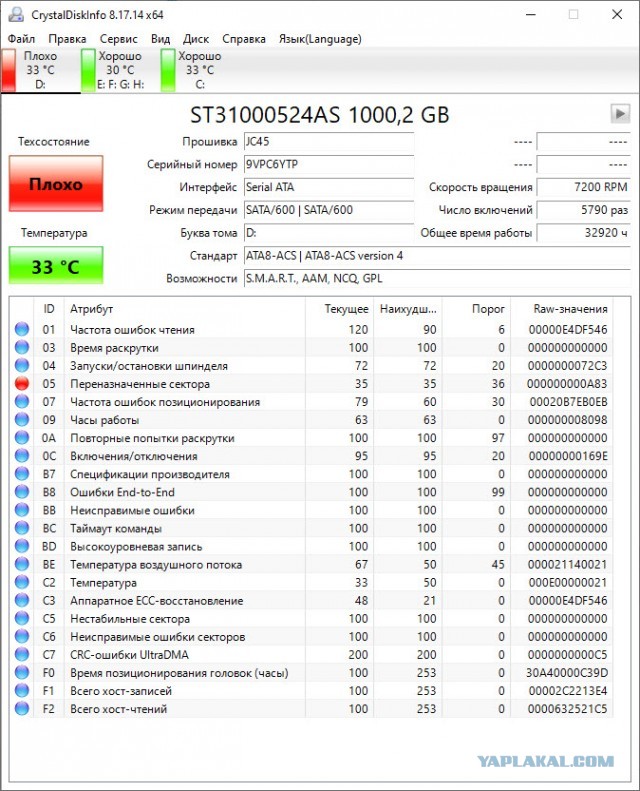Minimize the CrystalDiskInfo window

[531, 15]
